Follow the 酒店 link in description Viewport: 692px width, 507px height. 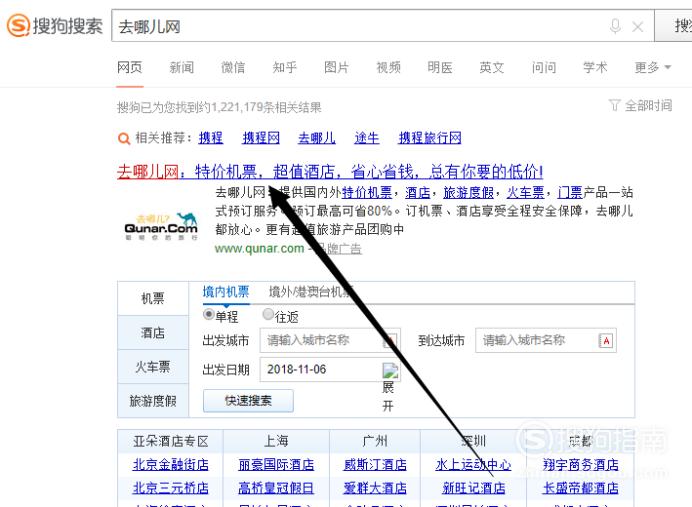point(417,192)
